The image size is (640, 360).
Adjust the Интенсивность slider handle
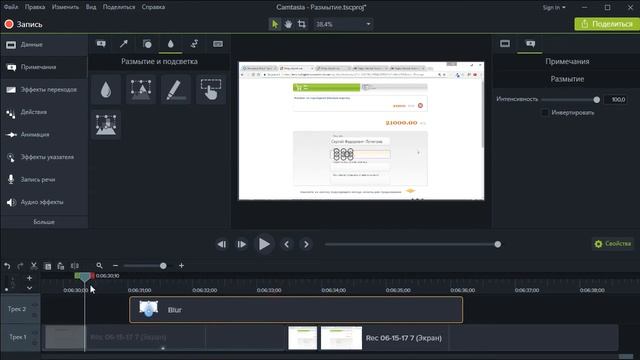click(x=596, y=100)
